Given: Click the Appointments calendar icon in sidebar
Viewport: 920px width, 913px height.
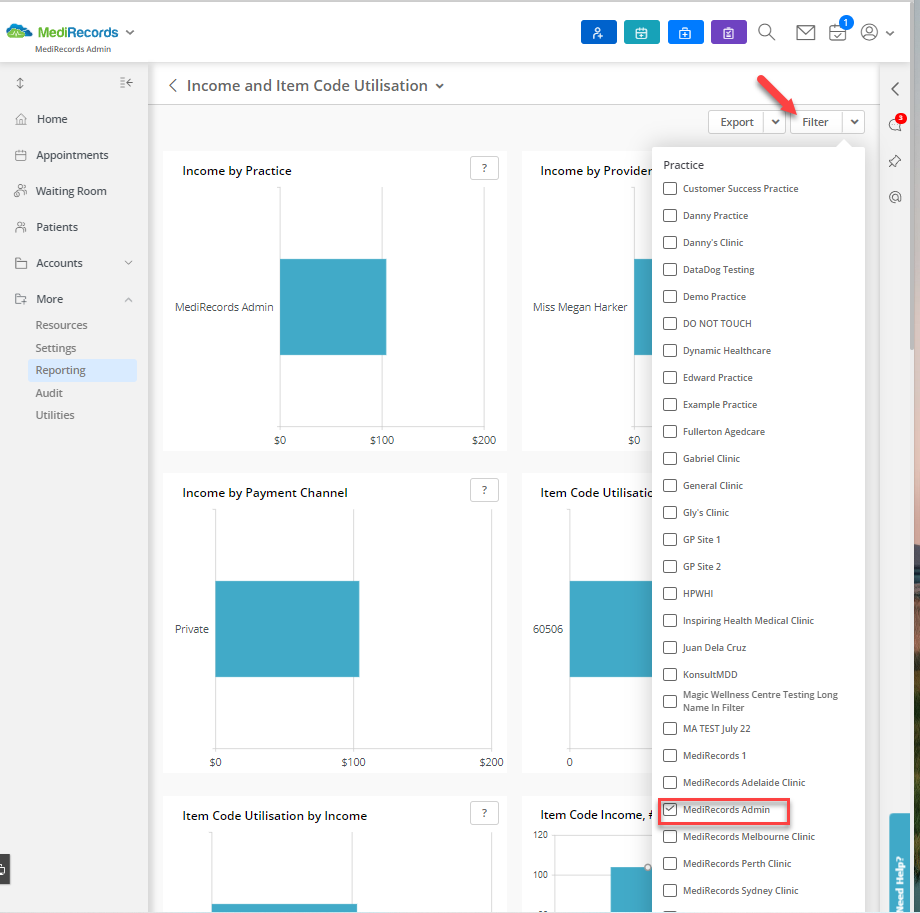Looking at the screenshot, I should point(21,155).
